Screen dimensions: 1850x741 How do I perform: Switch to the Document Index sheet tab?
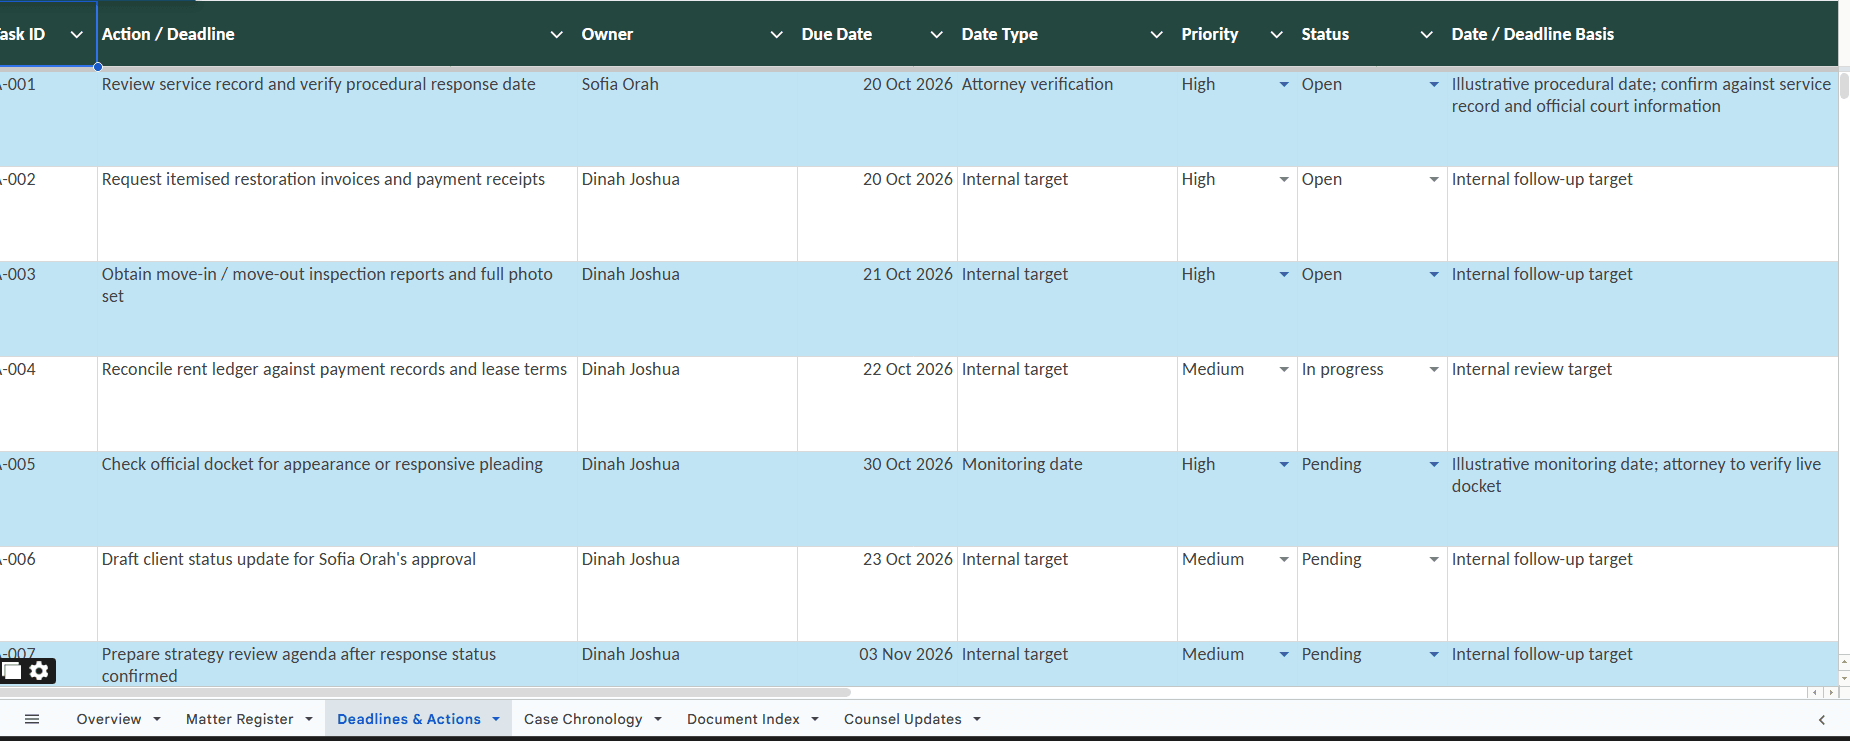743,719
